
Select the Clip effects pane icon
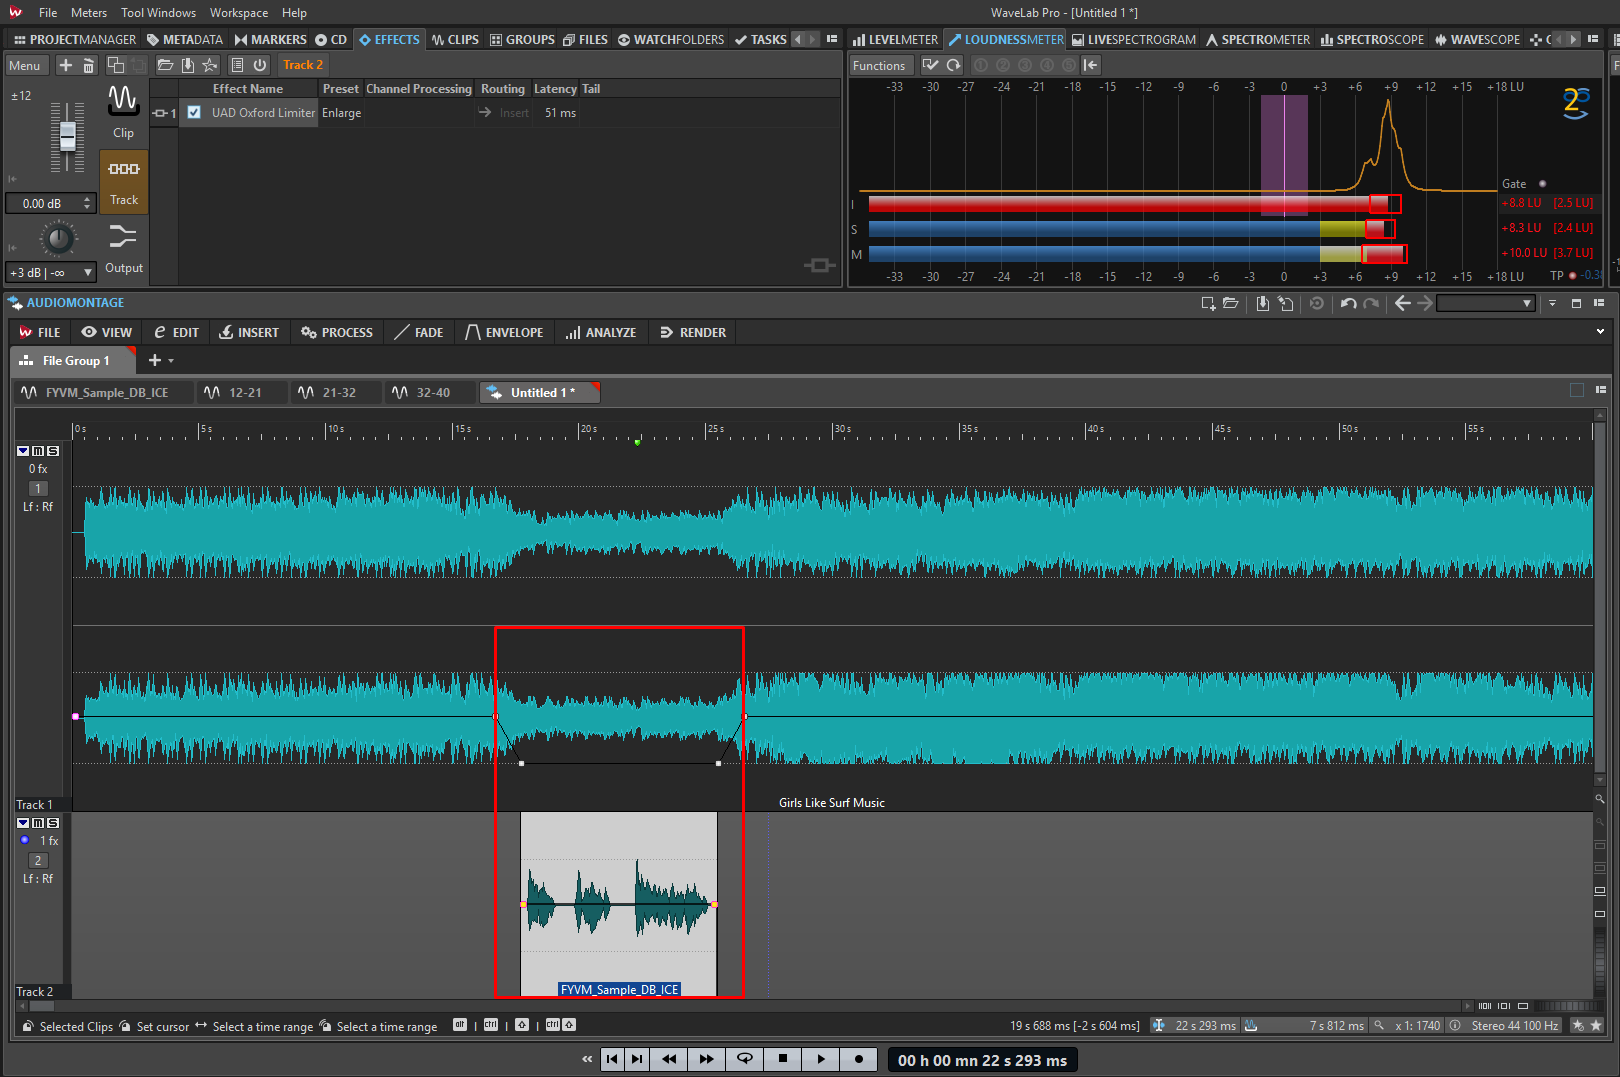[123, 110]
